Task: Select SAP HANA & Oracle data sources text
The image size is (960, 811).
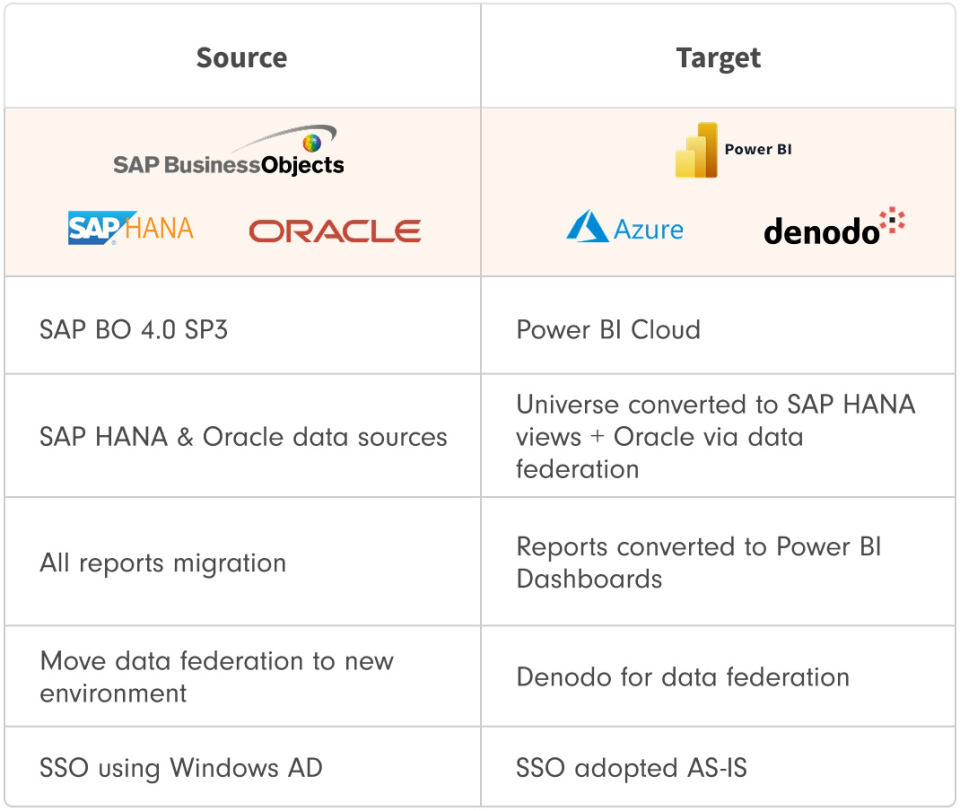Action: click(243, 436)
